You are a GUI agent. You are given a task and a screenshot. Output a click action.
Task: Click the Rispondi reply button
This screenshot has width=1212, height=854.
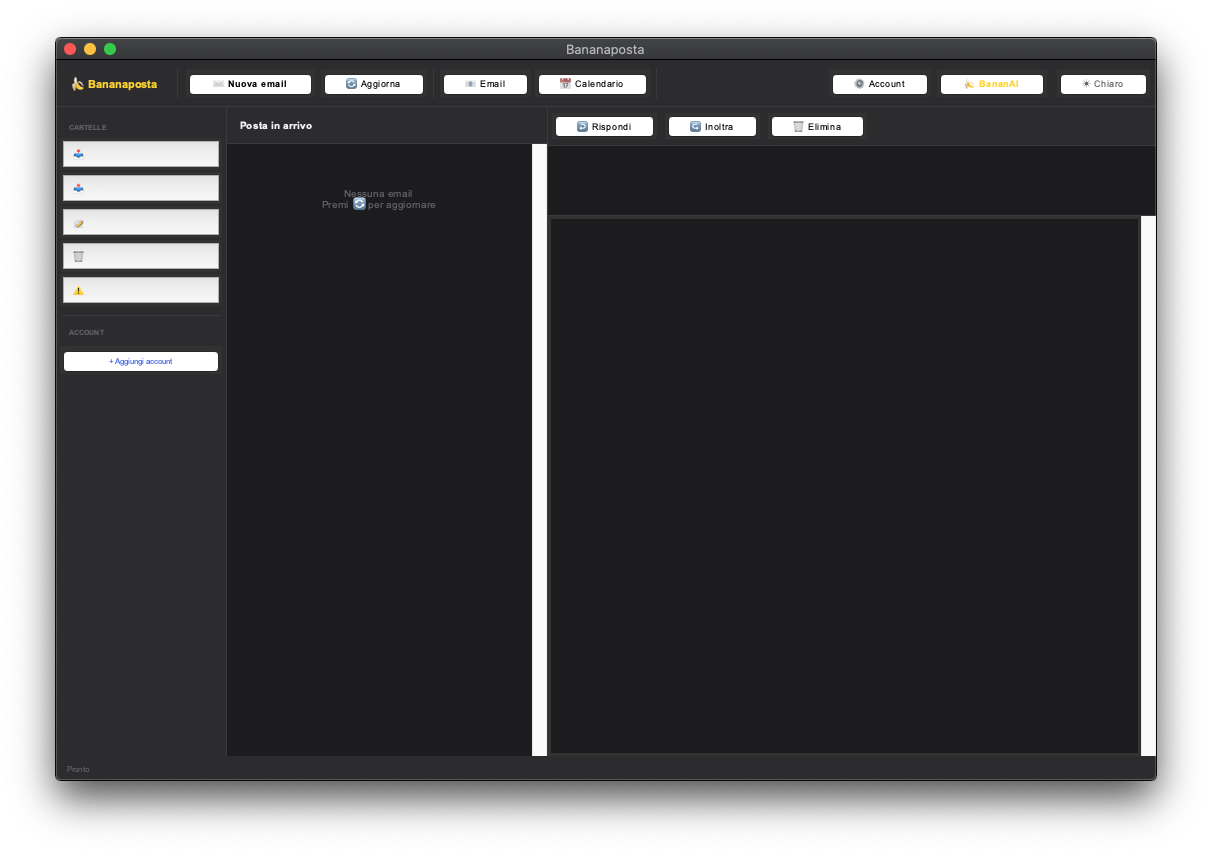[x=604, y=127]
